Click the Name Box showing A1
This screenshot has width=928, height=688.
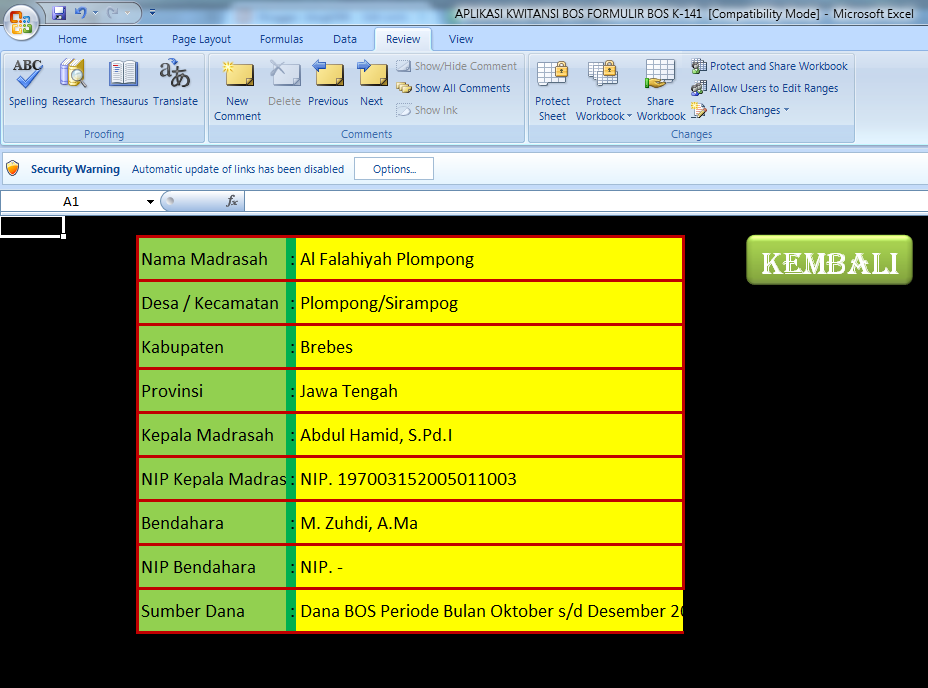(71, 202)
